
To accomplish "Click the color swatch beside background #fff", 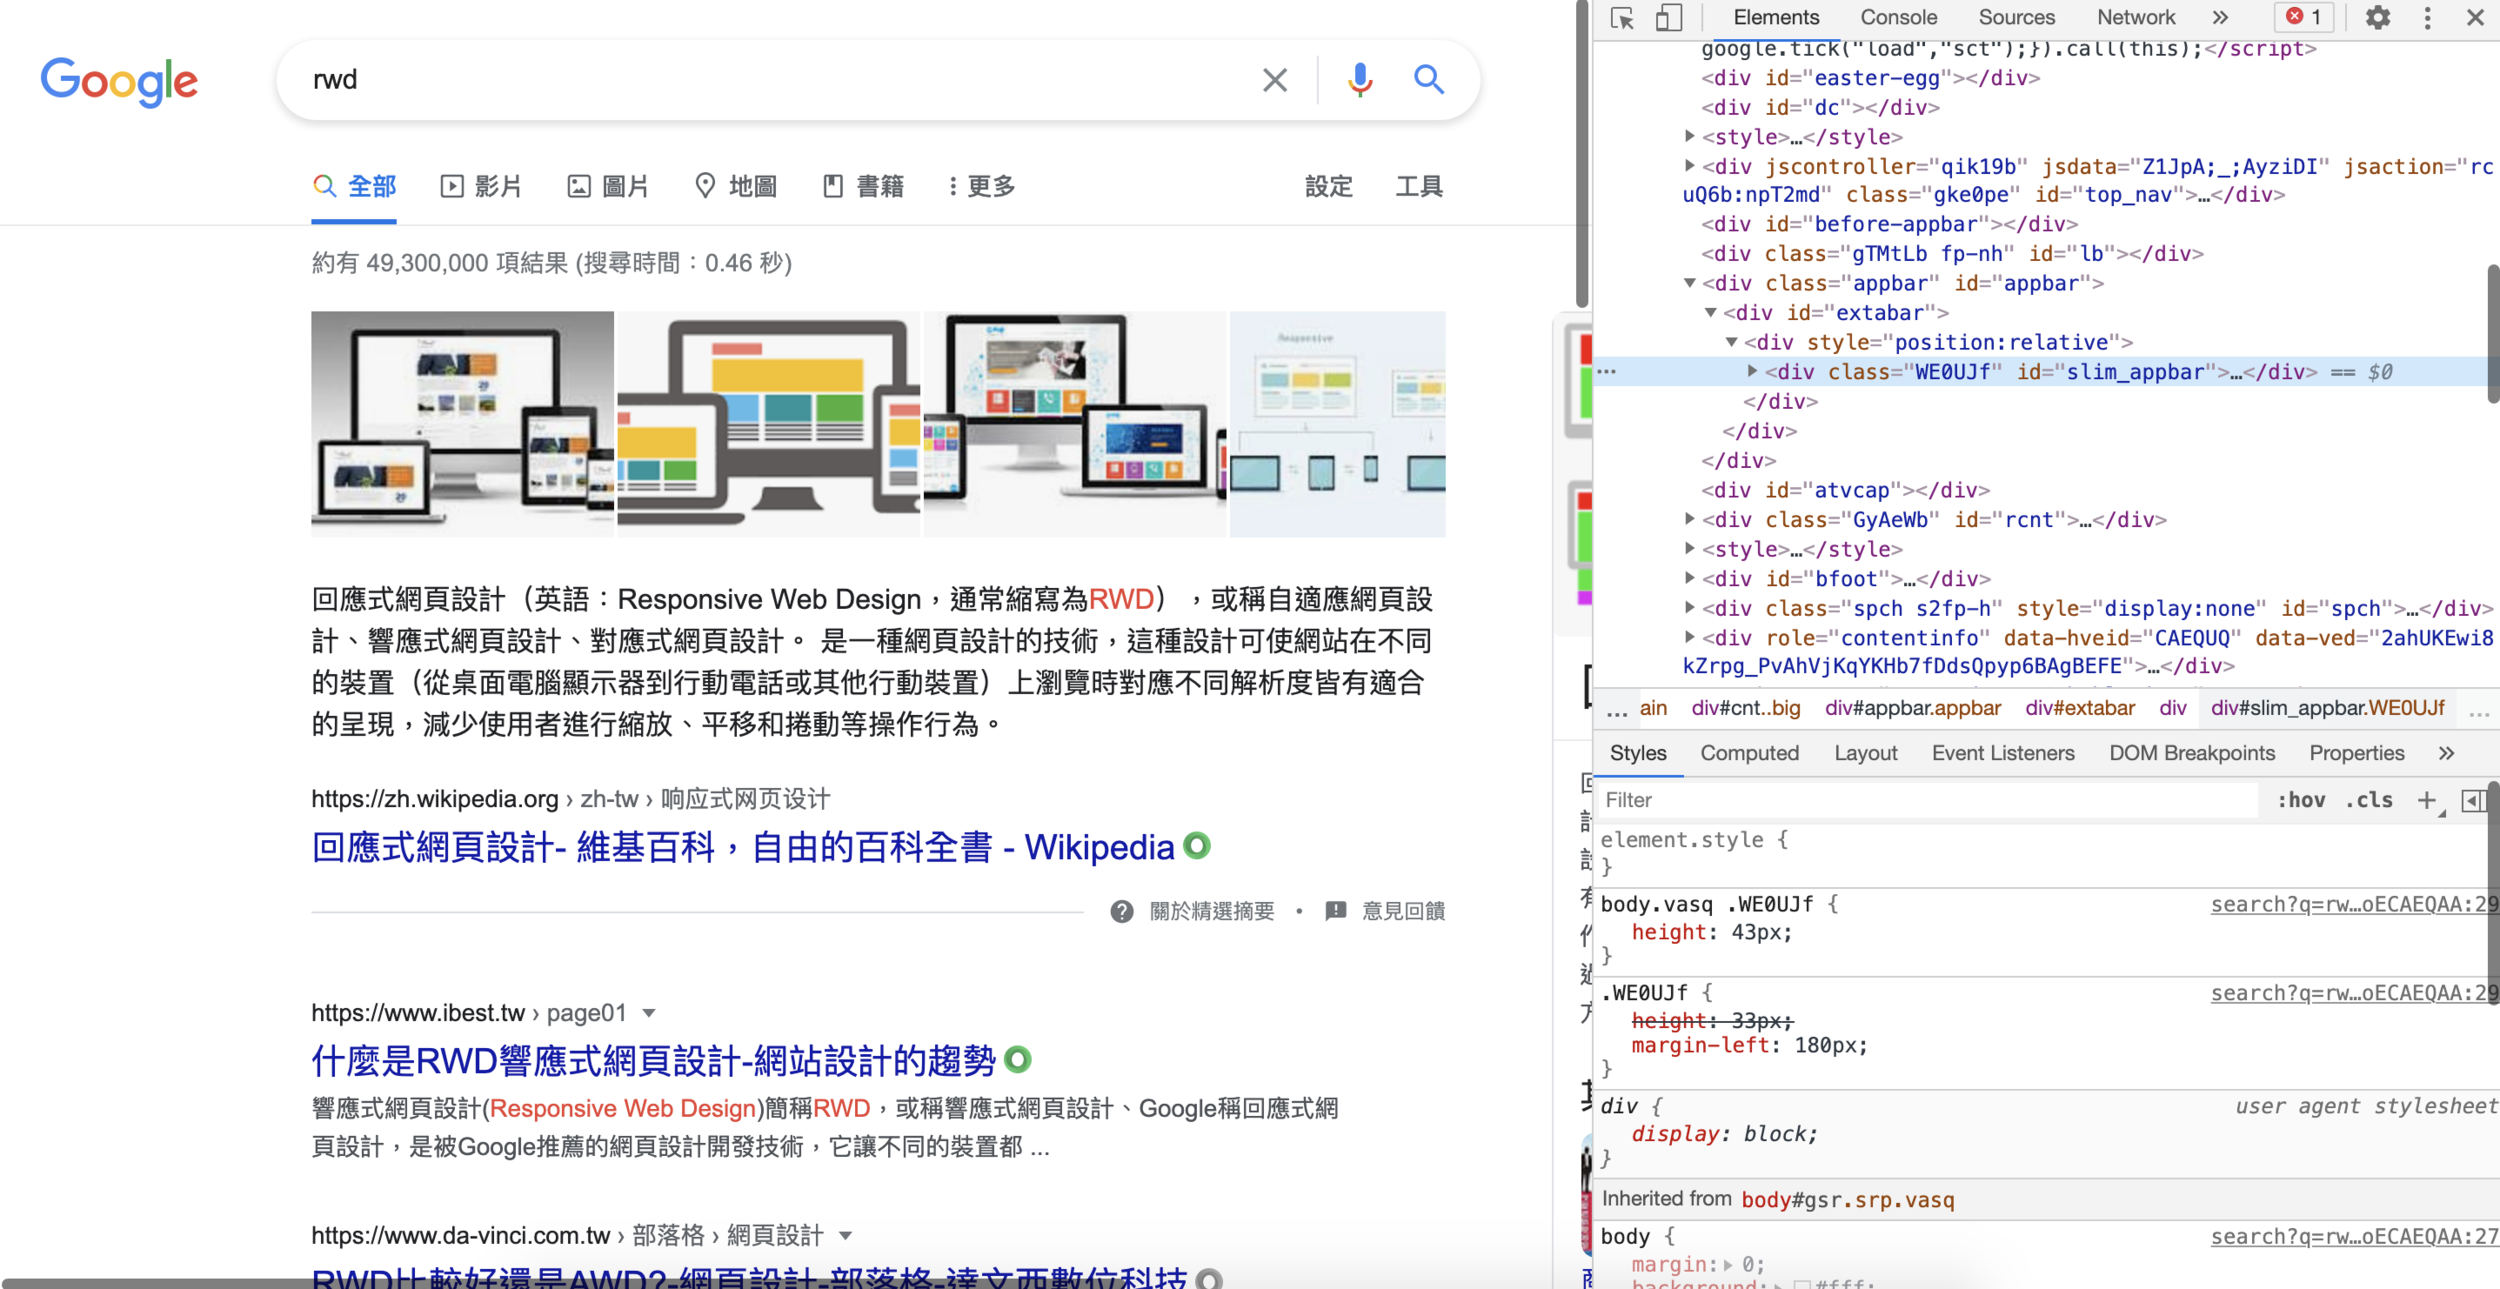I will [x=1802, y=1284].
